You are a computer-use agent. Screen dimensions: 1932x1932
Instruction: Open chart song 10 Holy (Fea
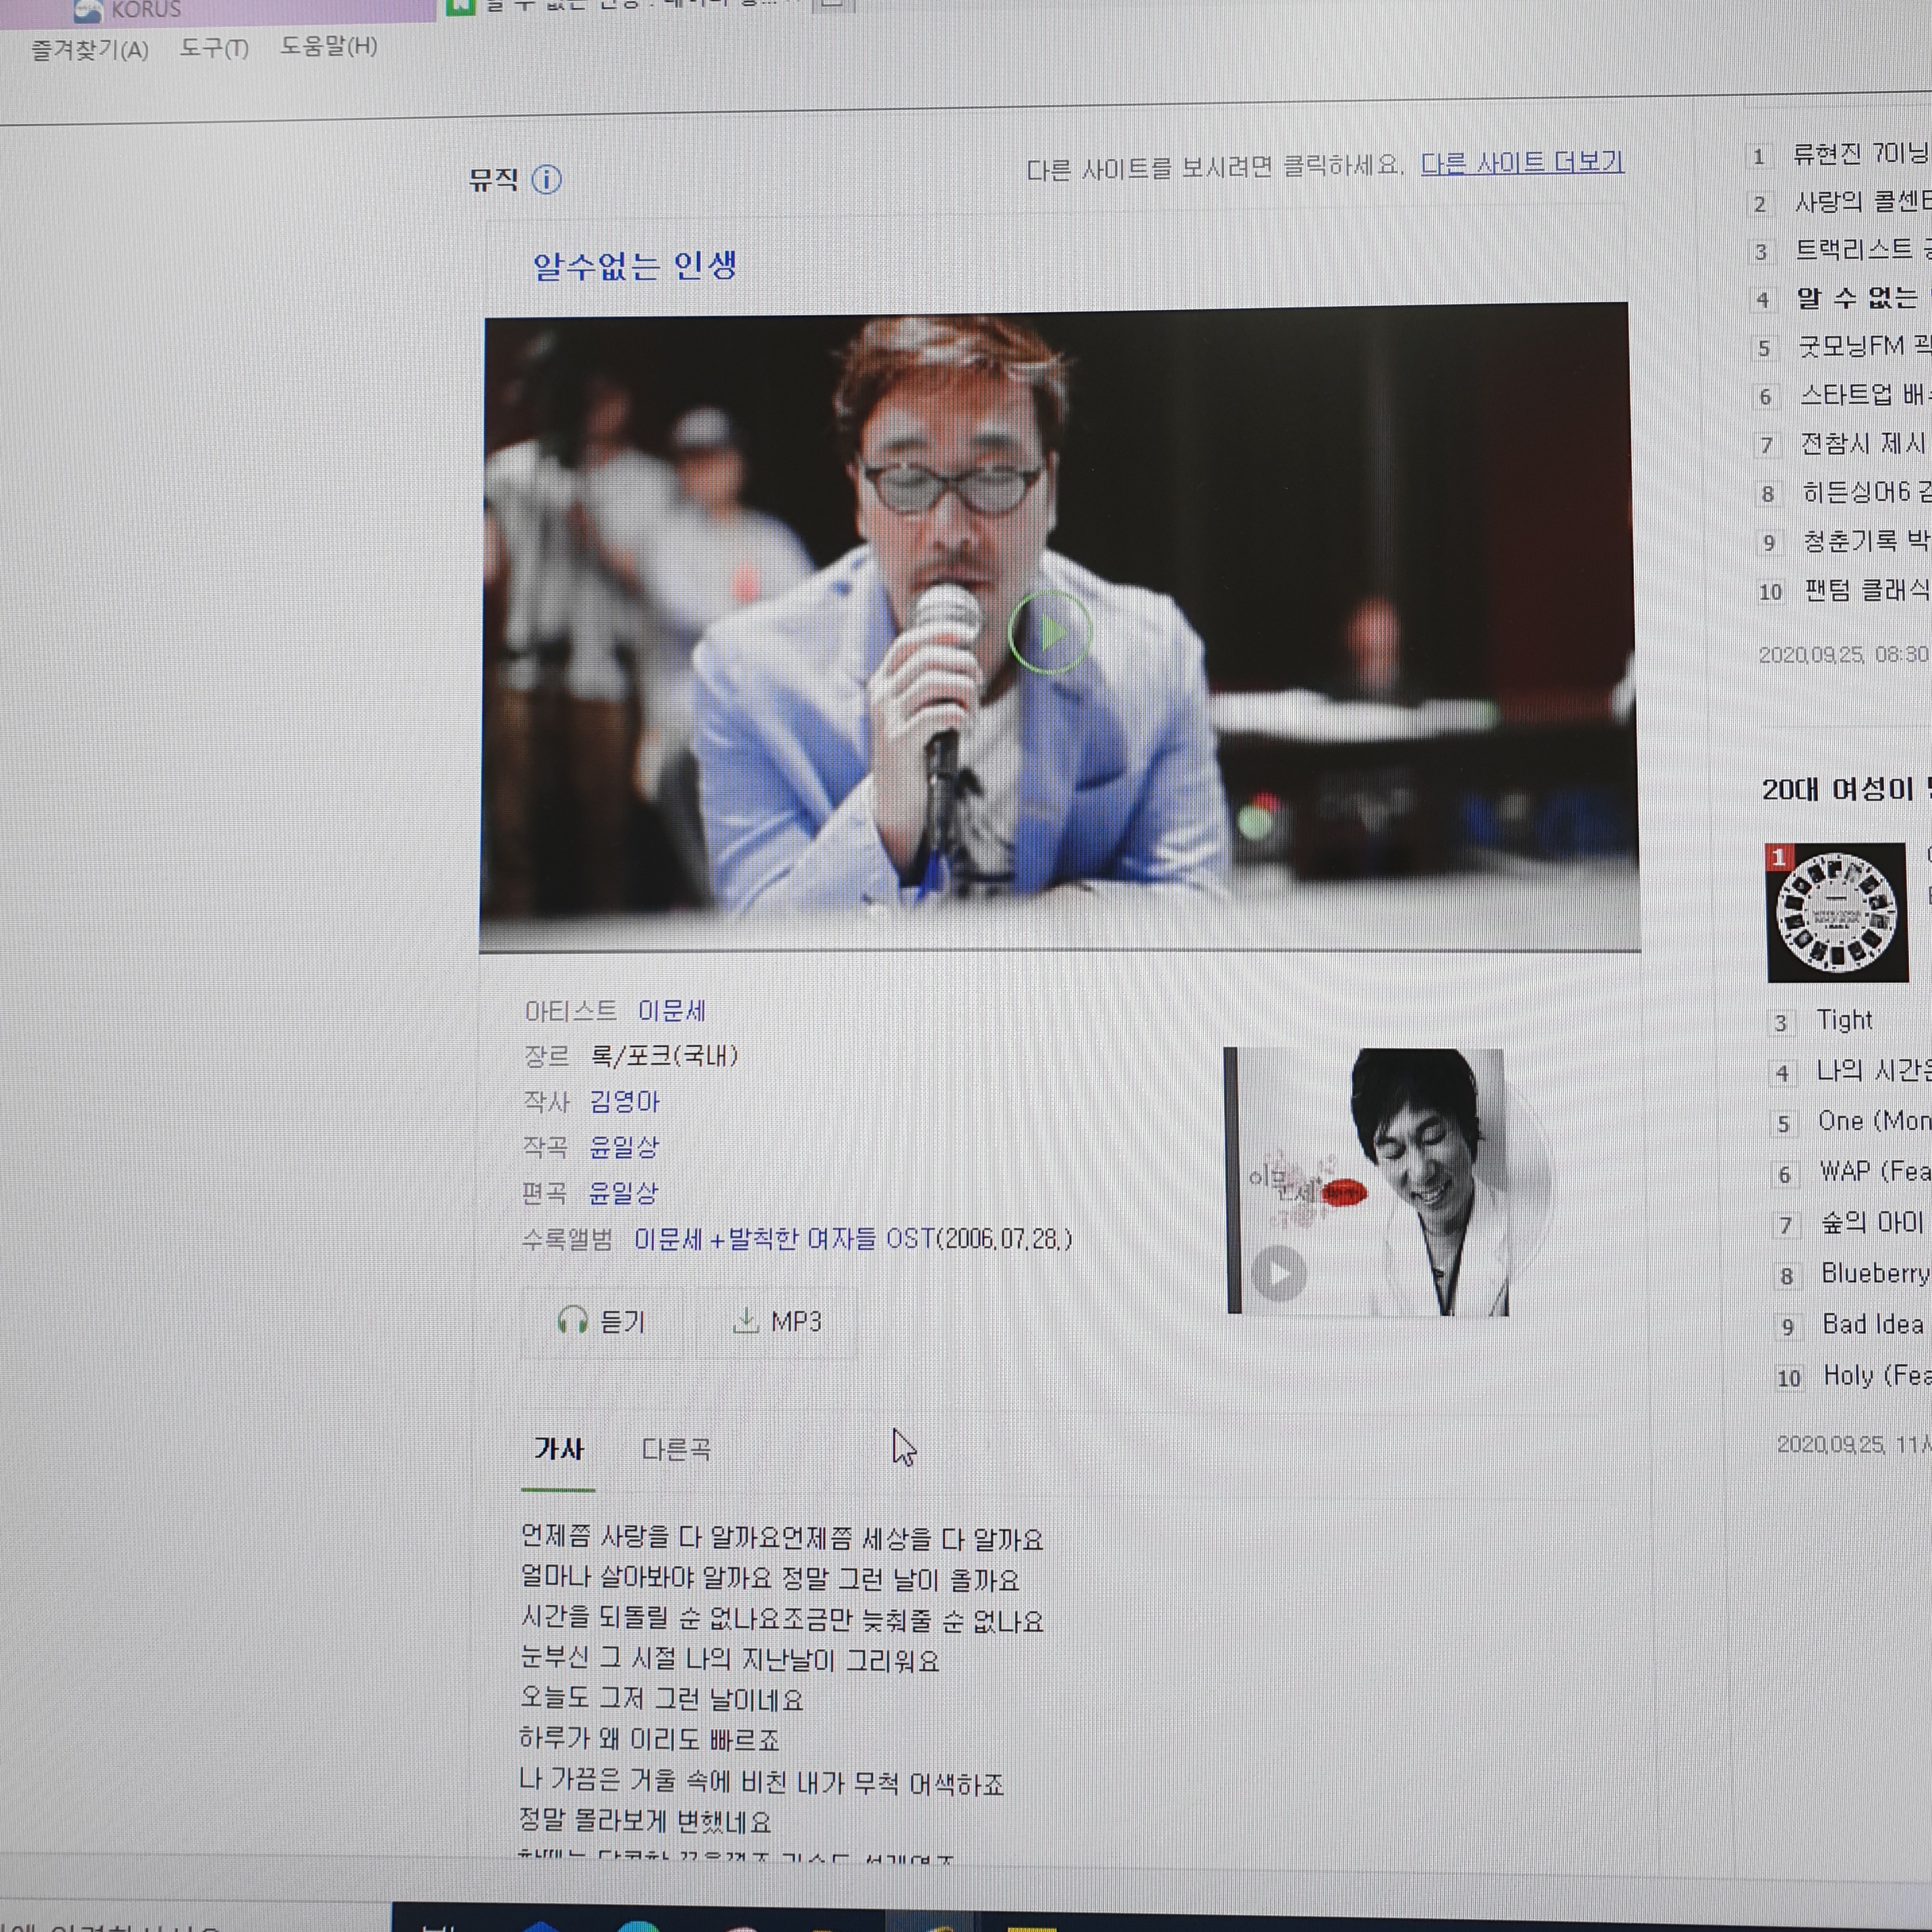(1877, 1376)
